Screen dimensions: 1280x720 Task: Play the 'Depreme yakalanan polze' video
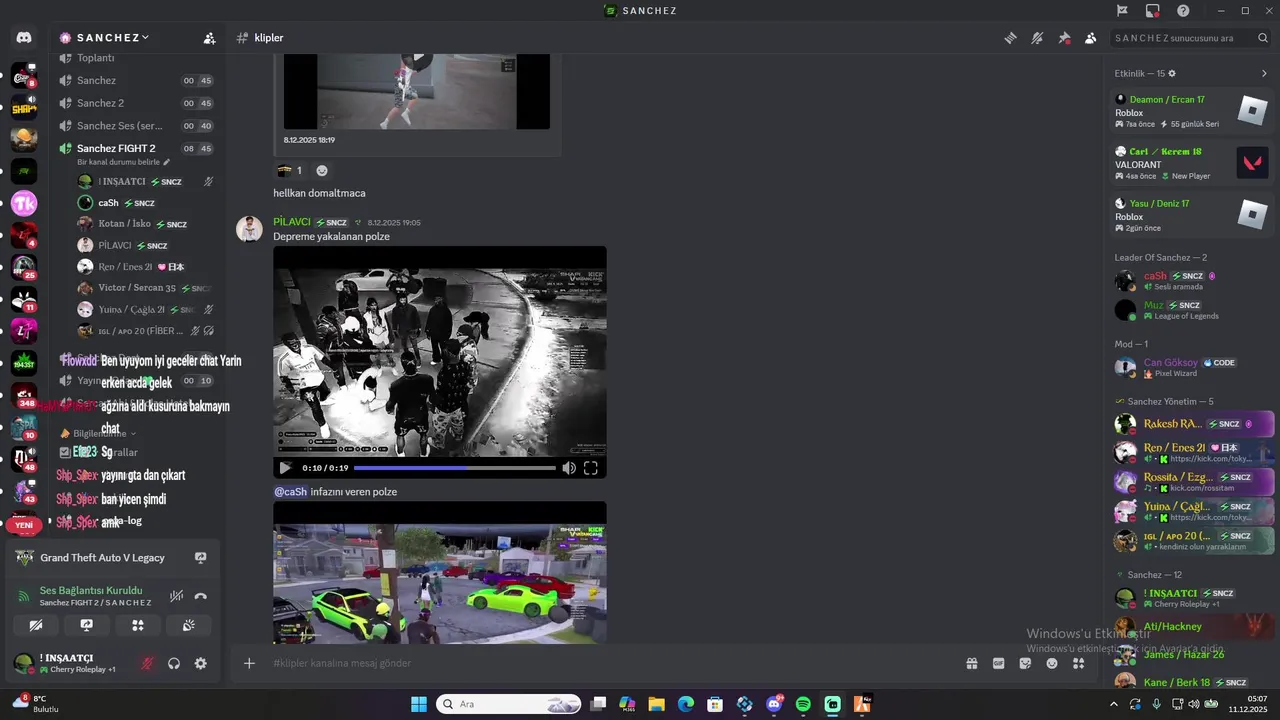coord(285,467)
